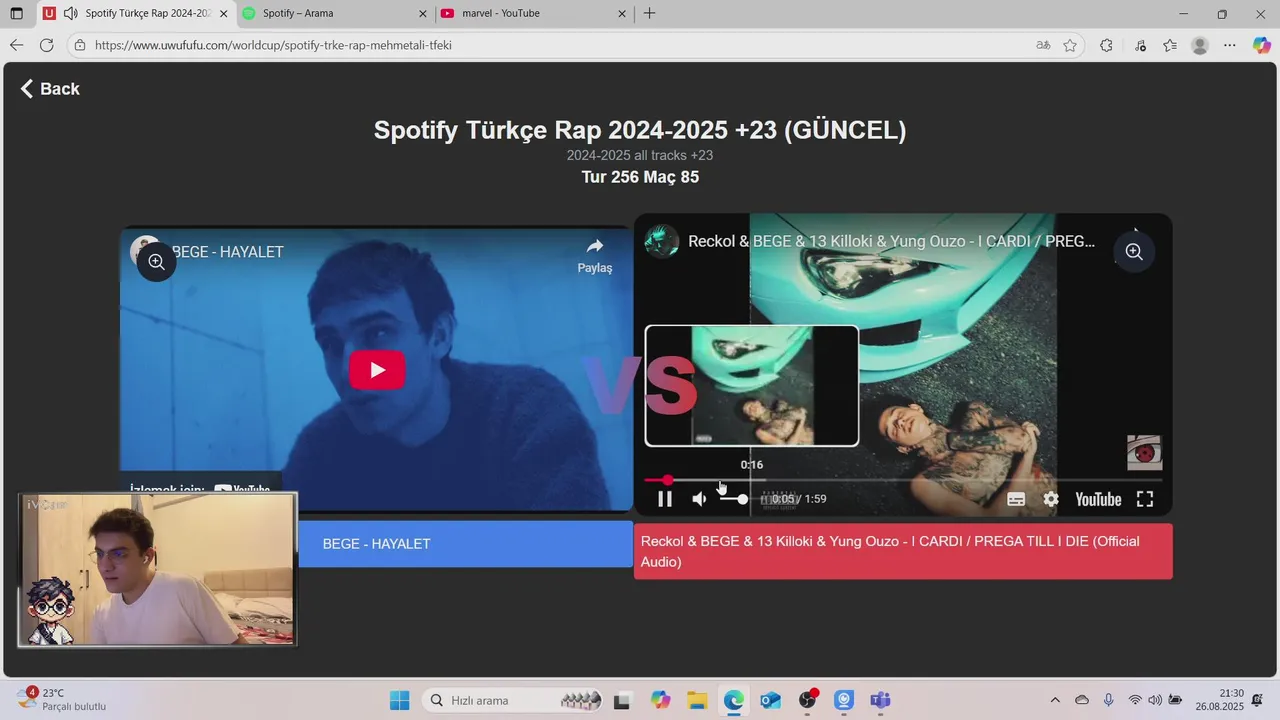Mute the Reckol video's volume speaker icon
The height and width of the screenshot is (720, 1280).
tap(699, 499)
